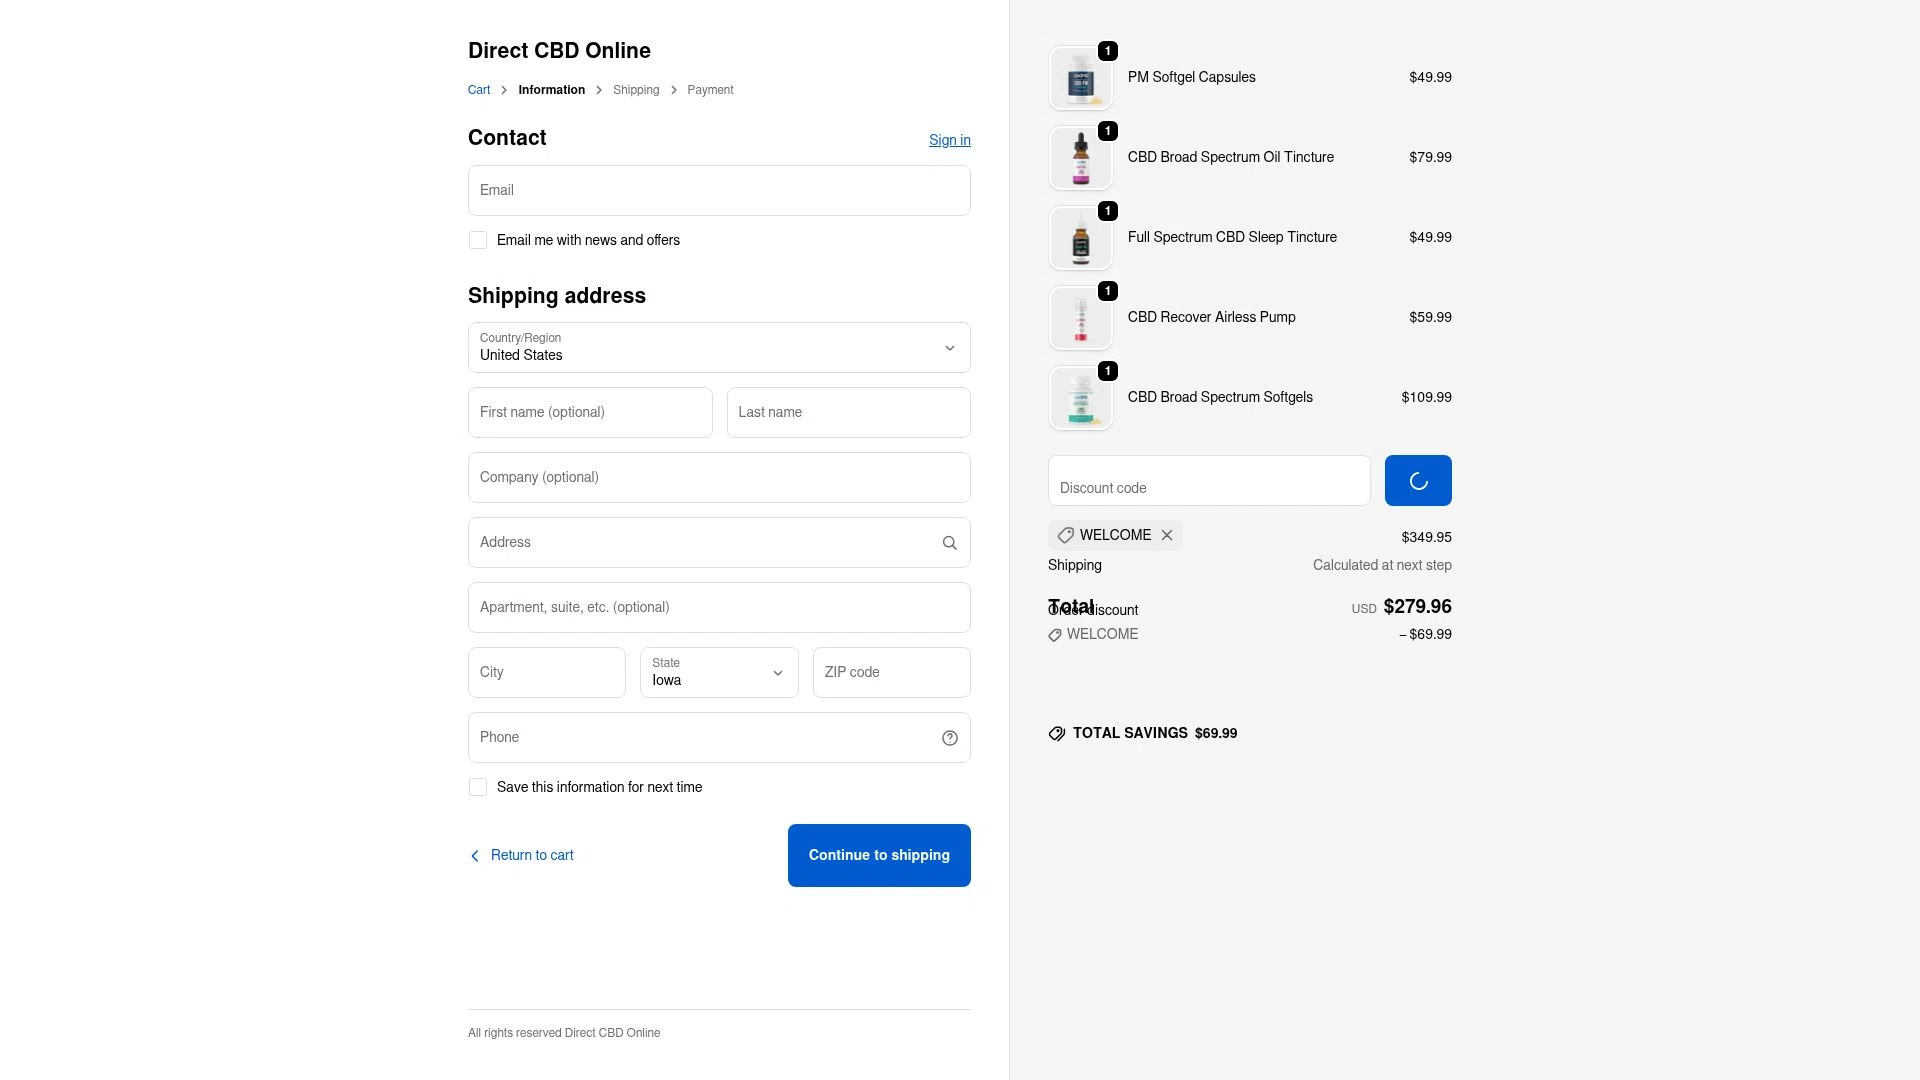
Task: Click the quantity badge on PM Softgel Capsules
Action: (x=1107, y=50)
